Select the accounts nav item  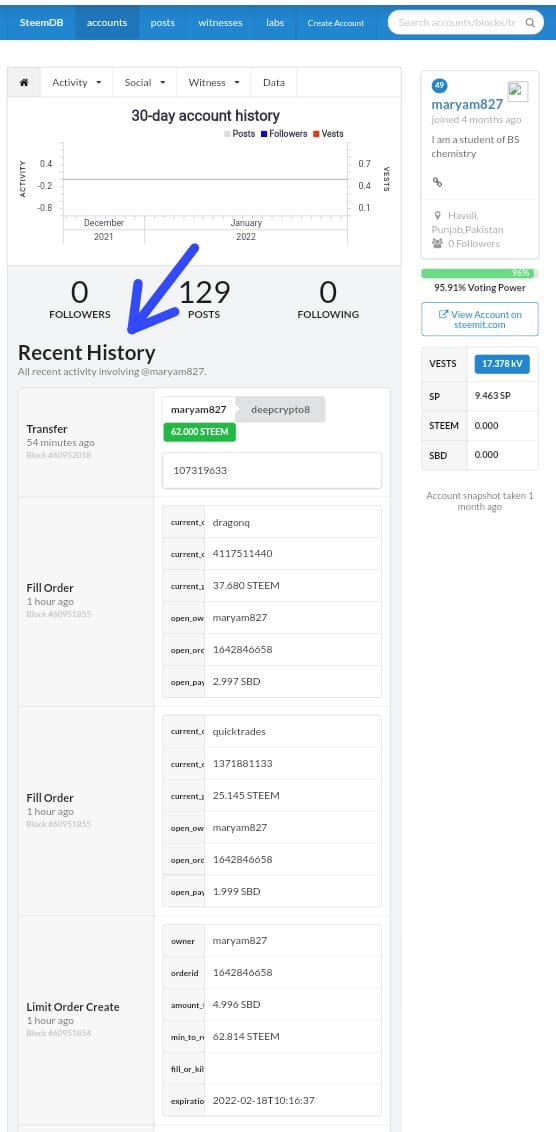[107, 22]
